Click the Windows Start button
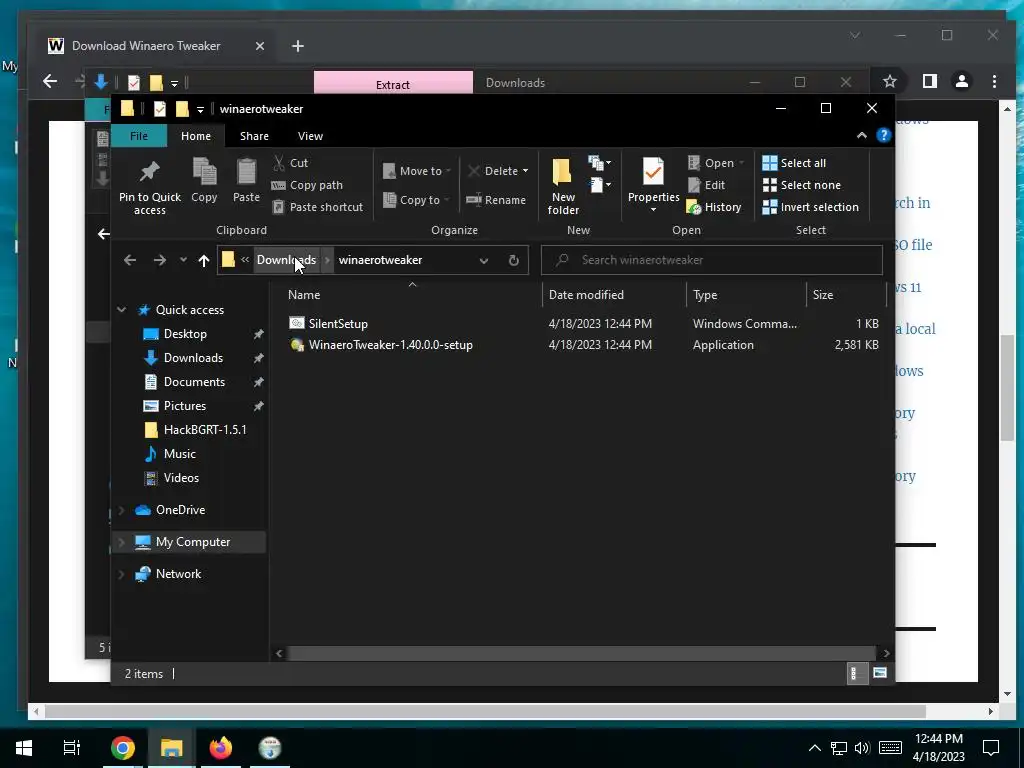The image size is (1024, 768). [x=24, y=748]
